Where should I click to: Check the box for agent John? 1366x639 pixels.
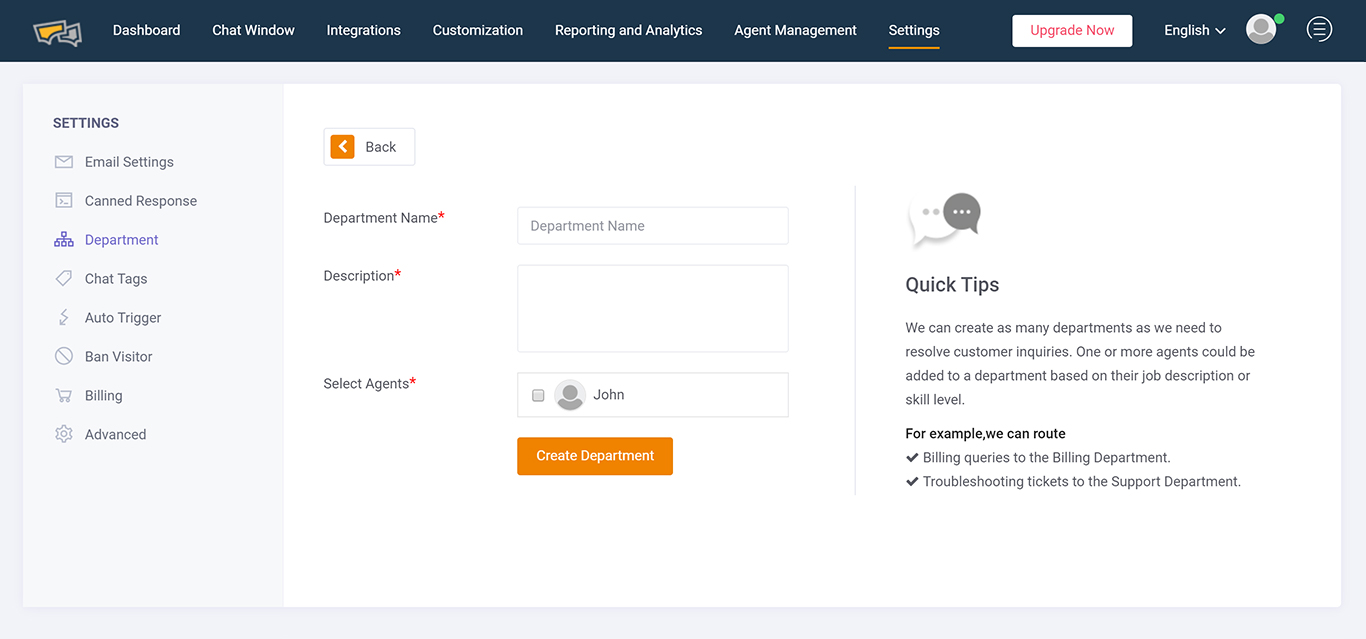coord(538,395)
